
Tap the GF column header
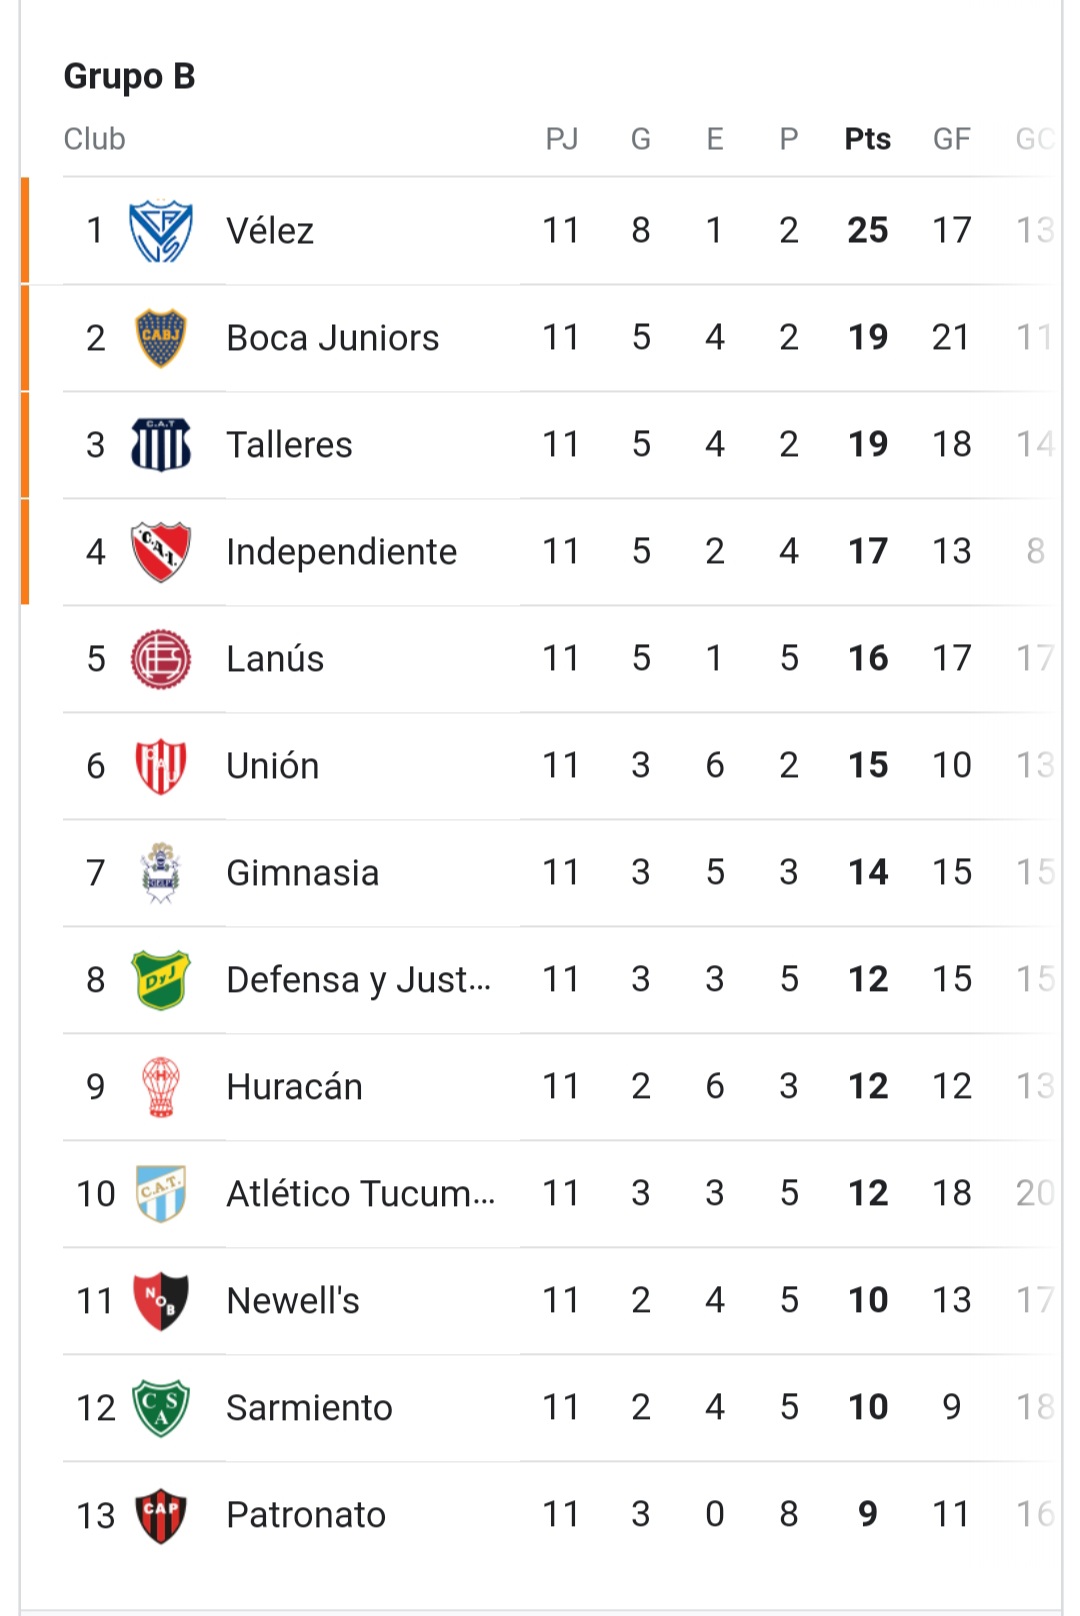952,139
